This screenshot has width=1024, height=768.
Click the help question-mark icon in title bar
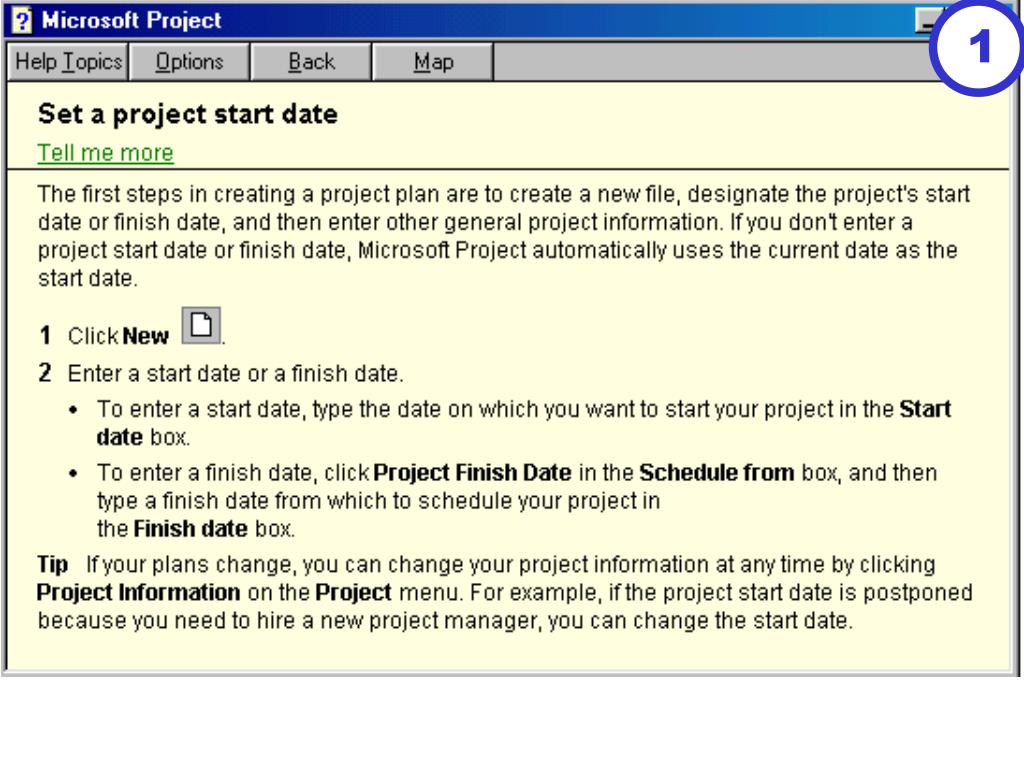coord(21,20)
